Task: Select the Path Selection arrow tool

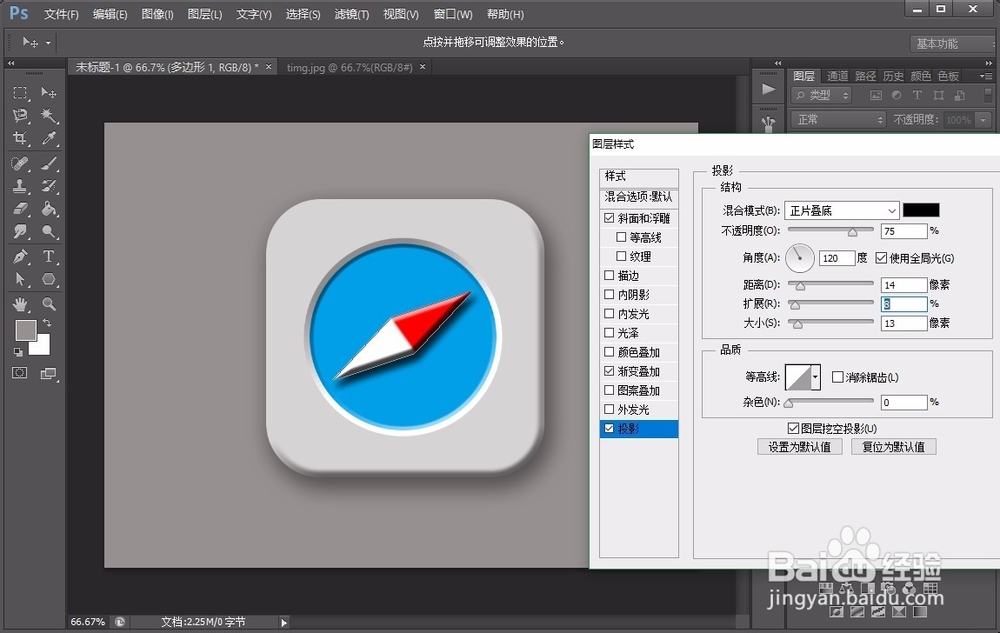Action: 20,279
